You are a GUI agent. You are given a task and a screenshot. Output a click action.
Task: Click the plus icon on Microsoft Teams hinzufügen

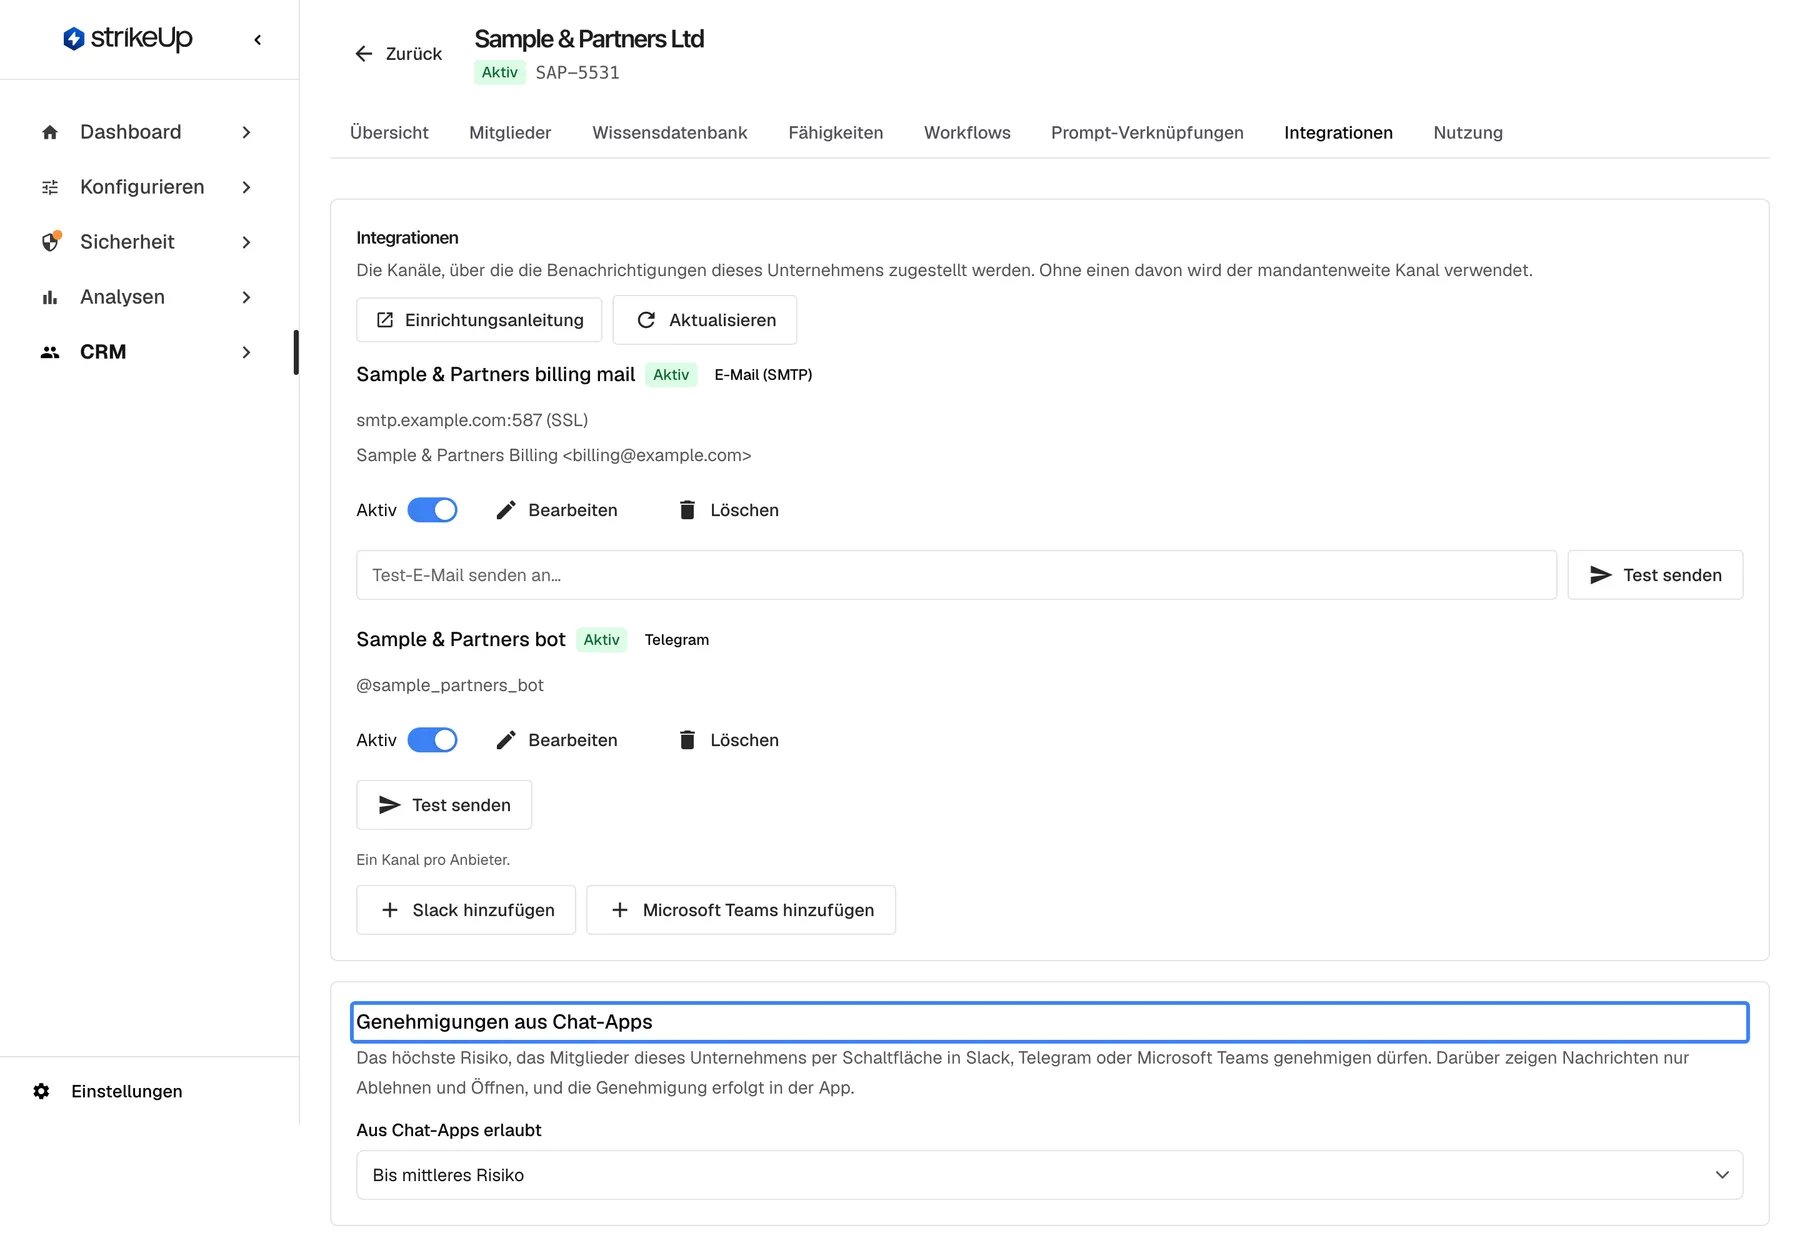620,910
